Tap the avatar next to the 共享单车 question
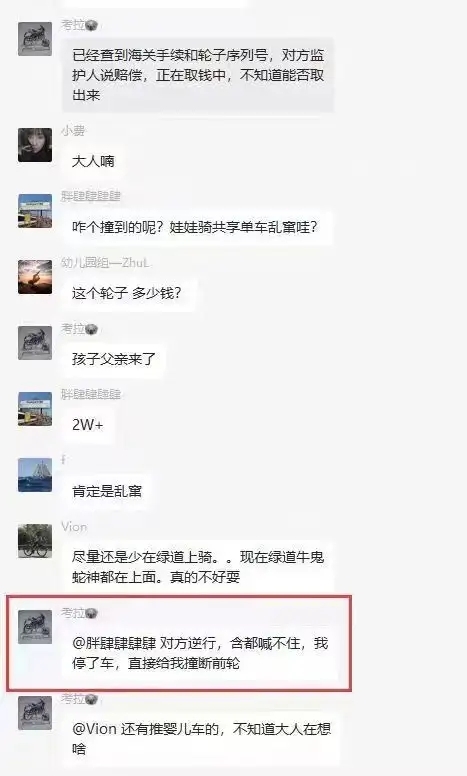The height and width of the screenshot is (776, 467). pyautogui.click(x=35, y=211)
